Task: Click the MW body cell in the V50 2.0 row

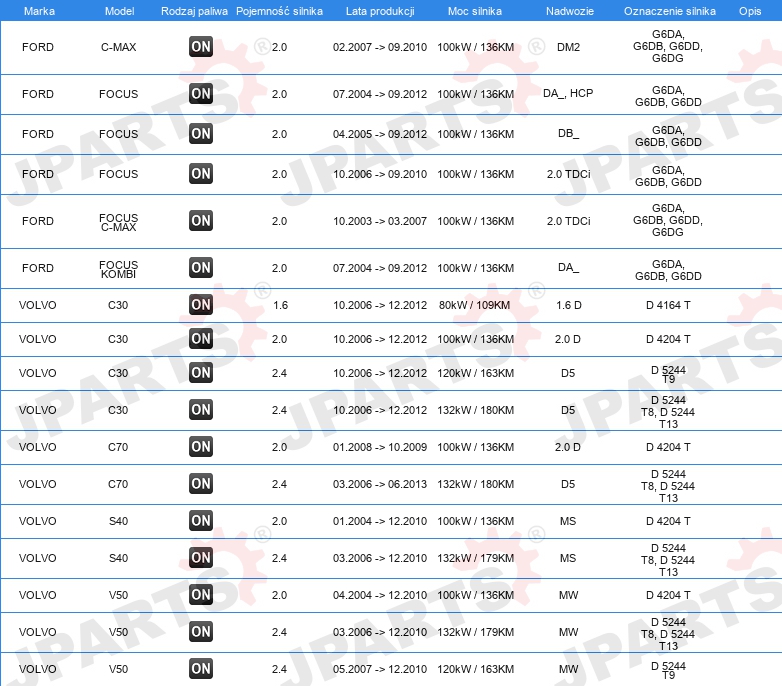Action: (569, 595)
